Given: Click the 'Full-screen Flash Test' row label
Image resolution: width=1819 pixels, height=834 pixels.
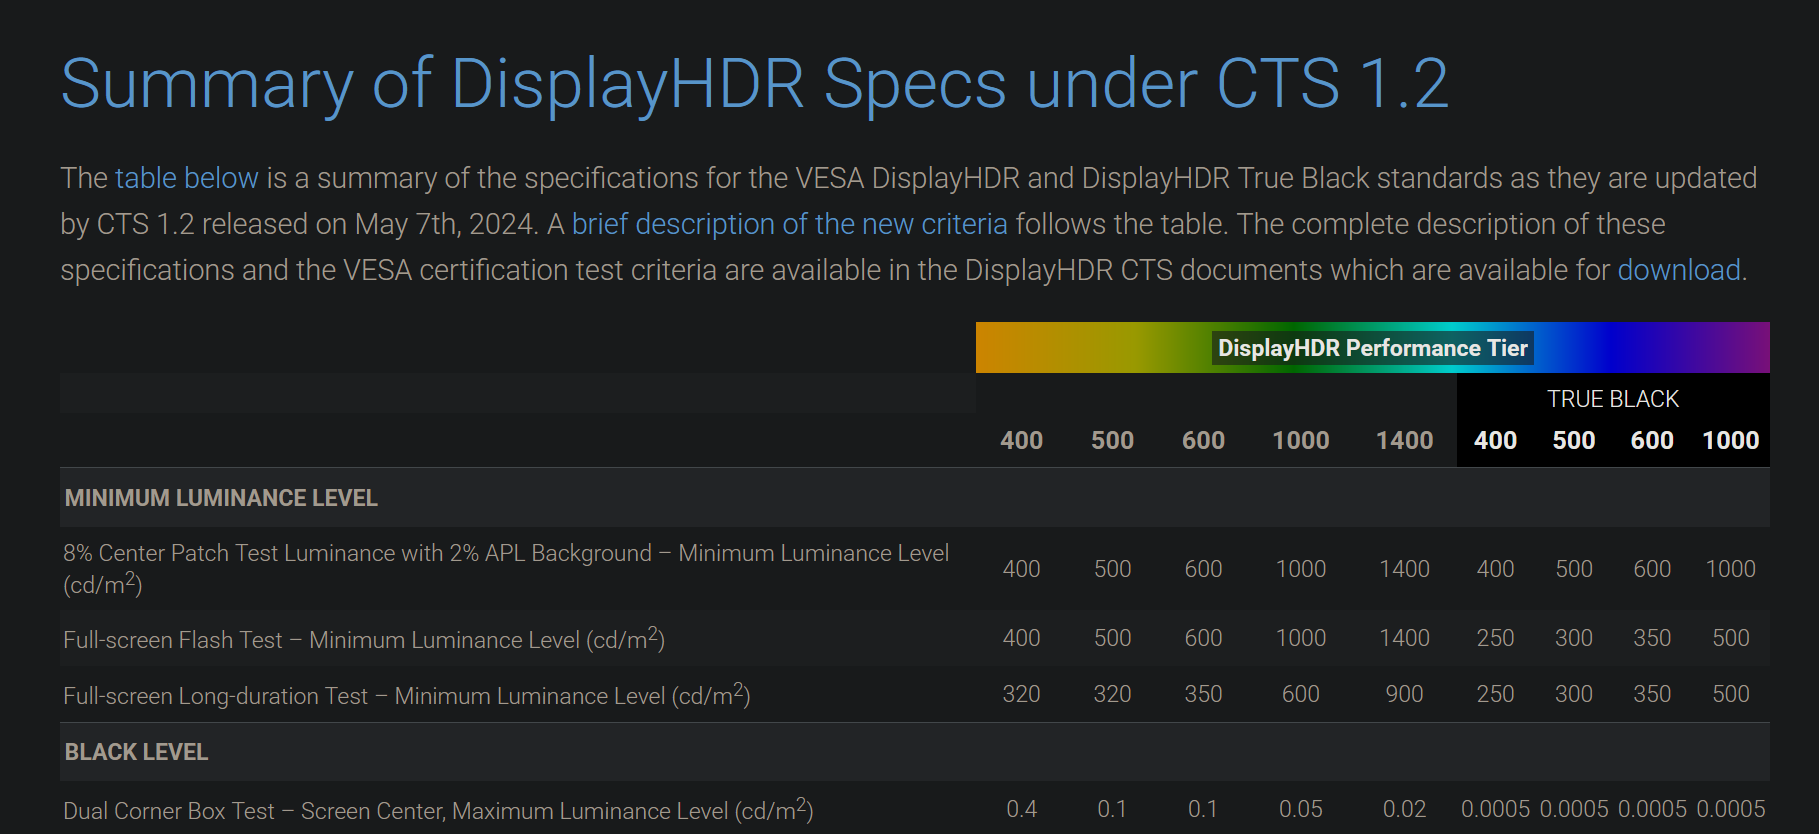Looking at the screenshot, I should click(x=364, y=638).
